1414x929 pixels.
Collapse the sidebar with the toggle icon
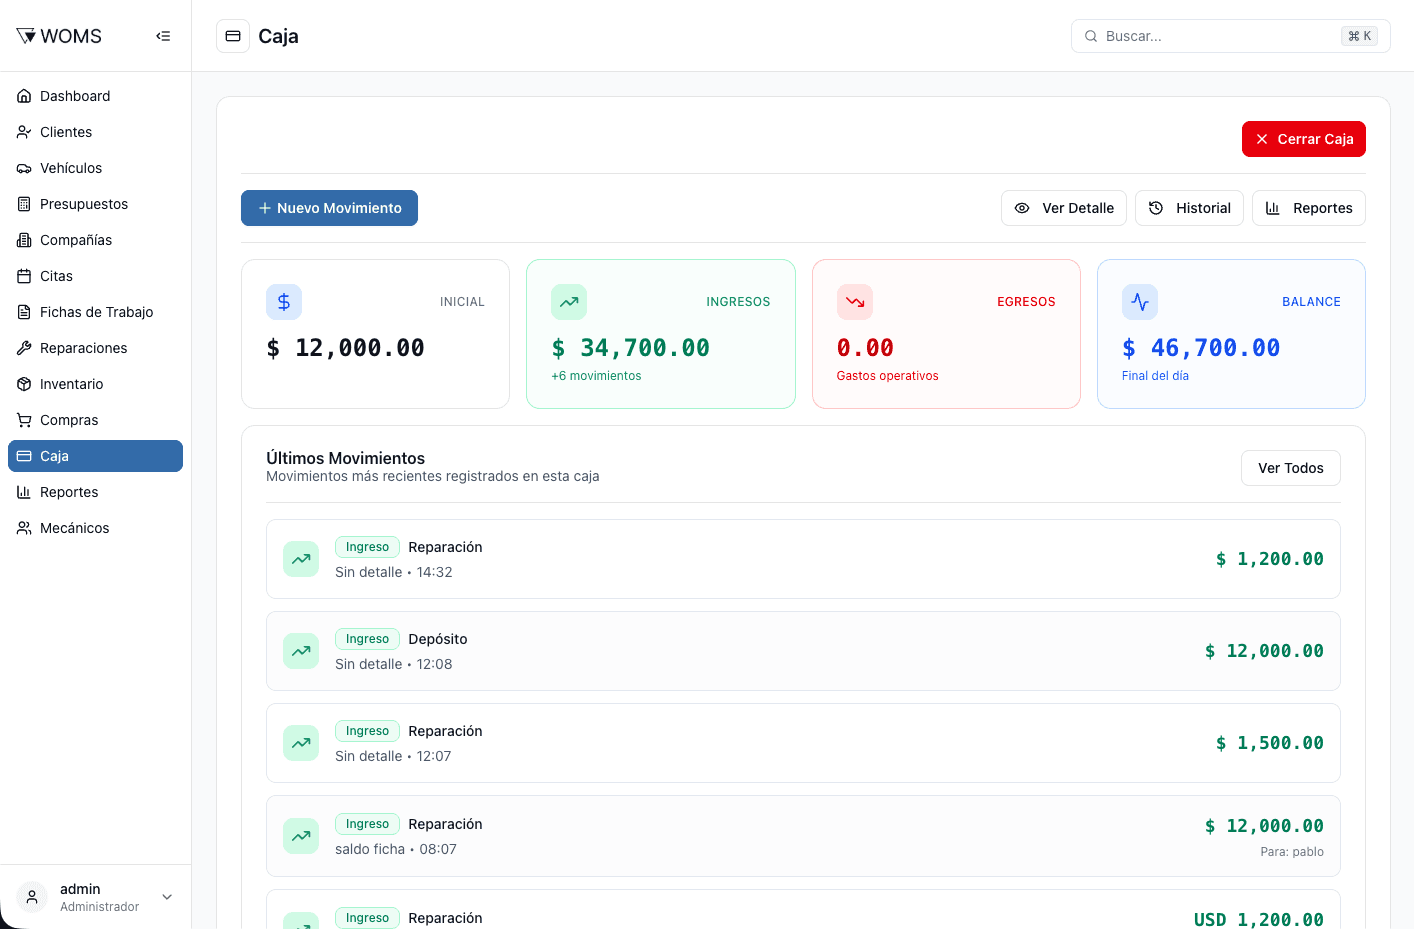163,36
